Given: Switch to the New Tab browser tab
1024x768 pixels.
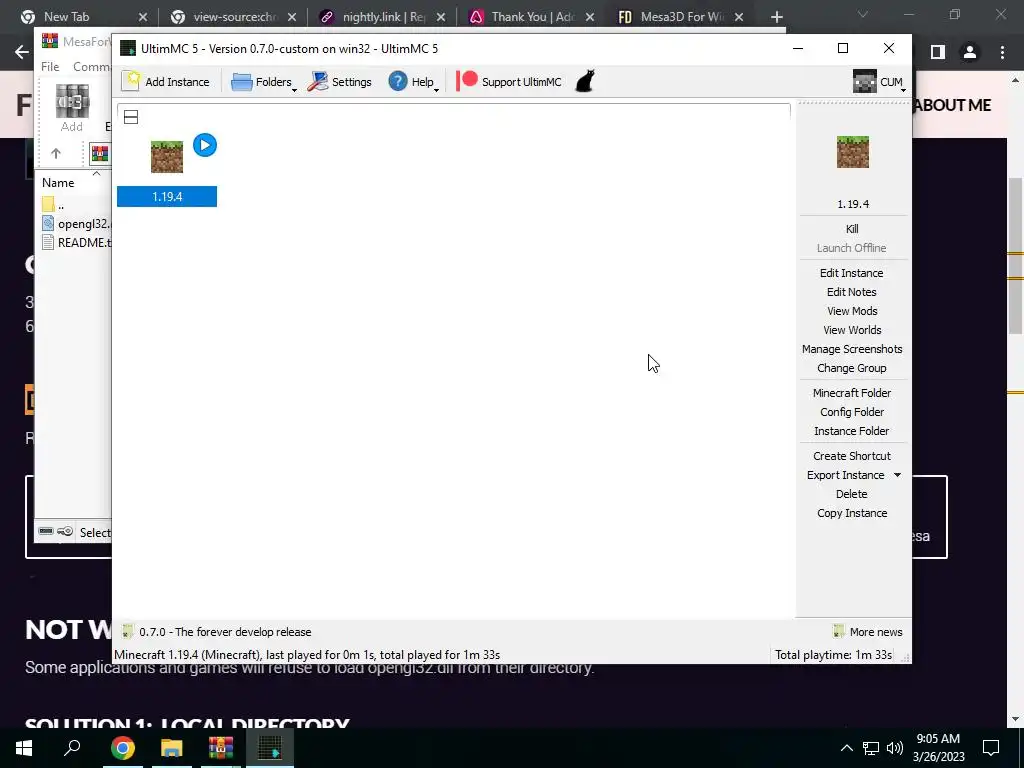Looking at the screenshot, I should point(66,17).
